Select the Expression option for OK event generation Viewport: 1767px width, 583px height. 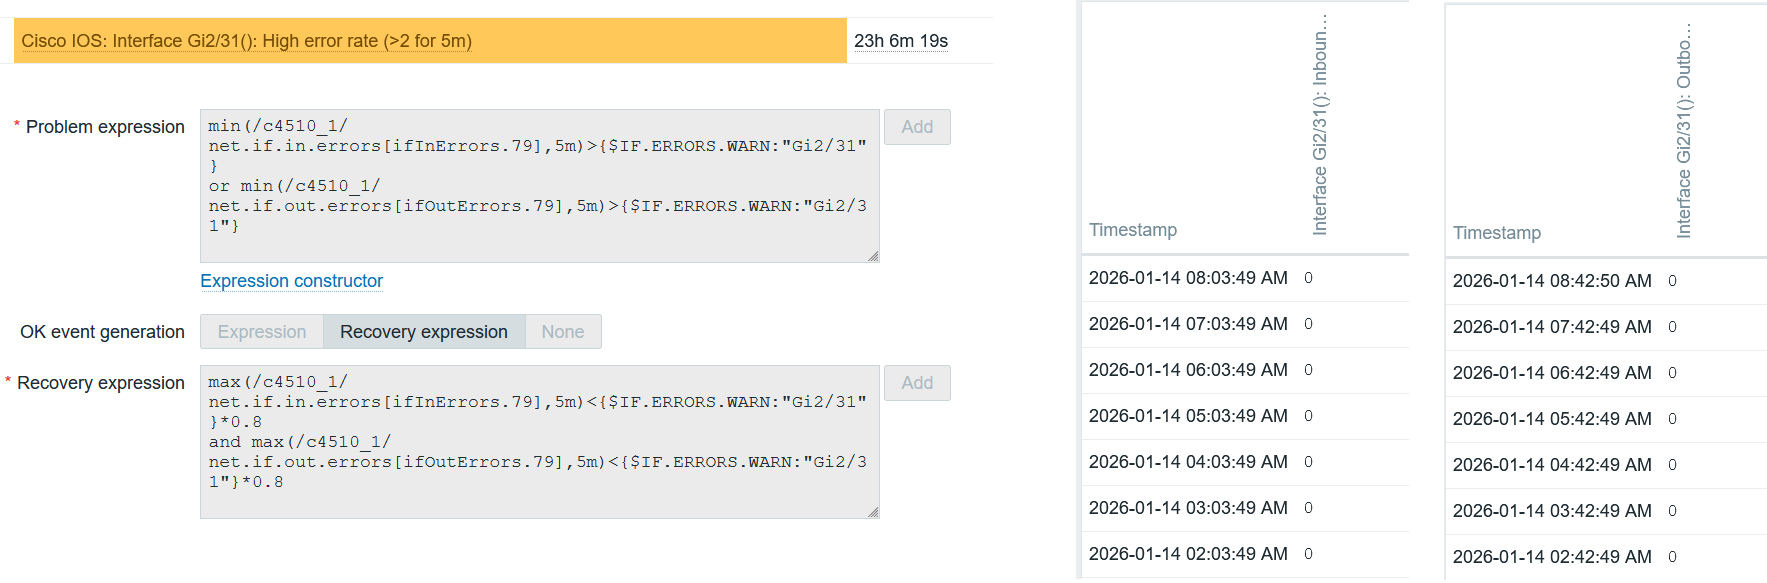click(x=262, y=332)
